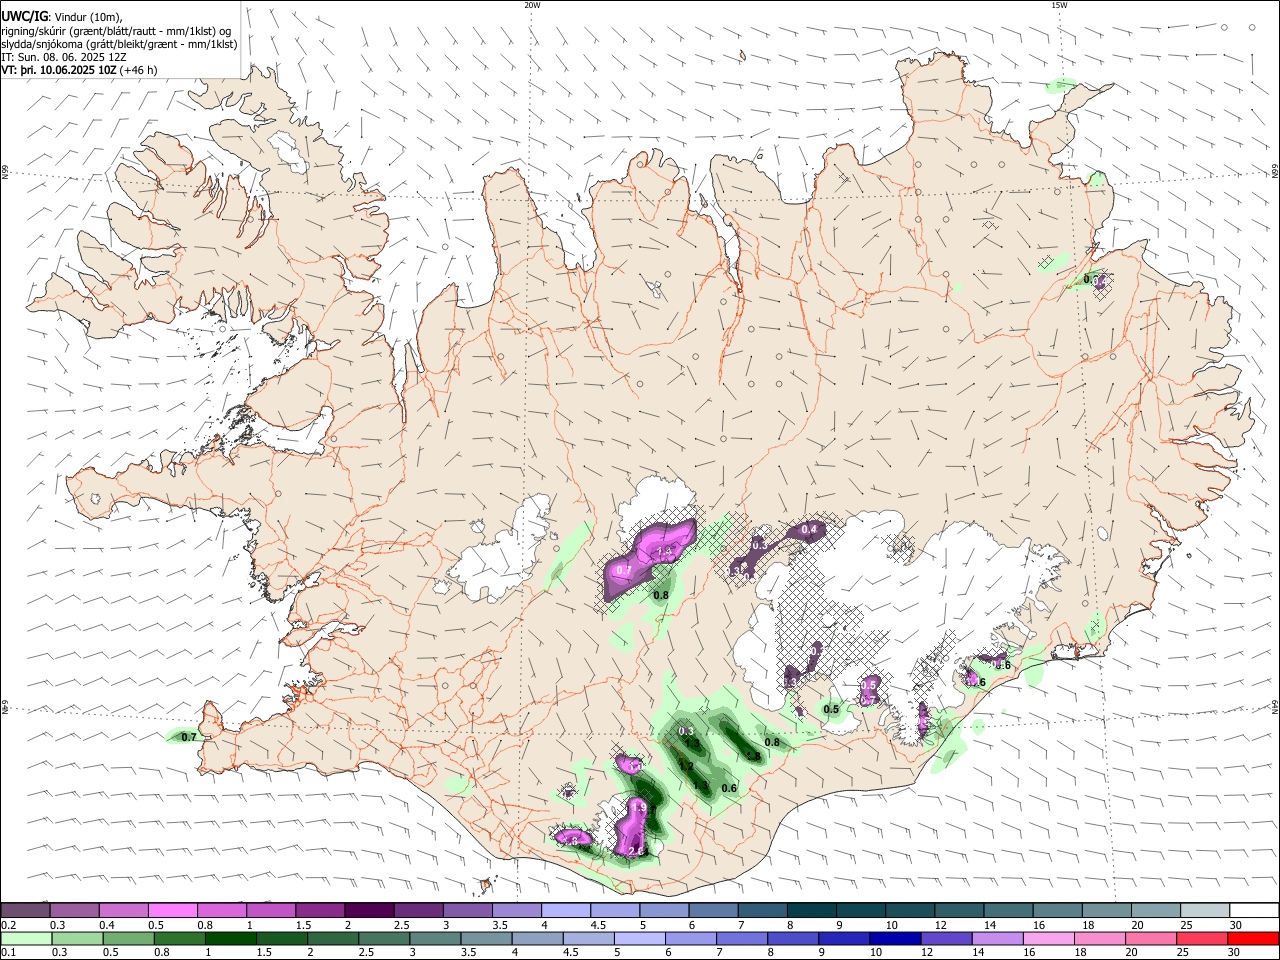Pick the white 30 swatch in snow legend
Image resolution: width=1280 pixels, height=960 pixels.
coord(1253,911)
